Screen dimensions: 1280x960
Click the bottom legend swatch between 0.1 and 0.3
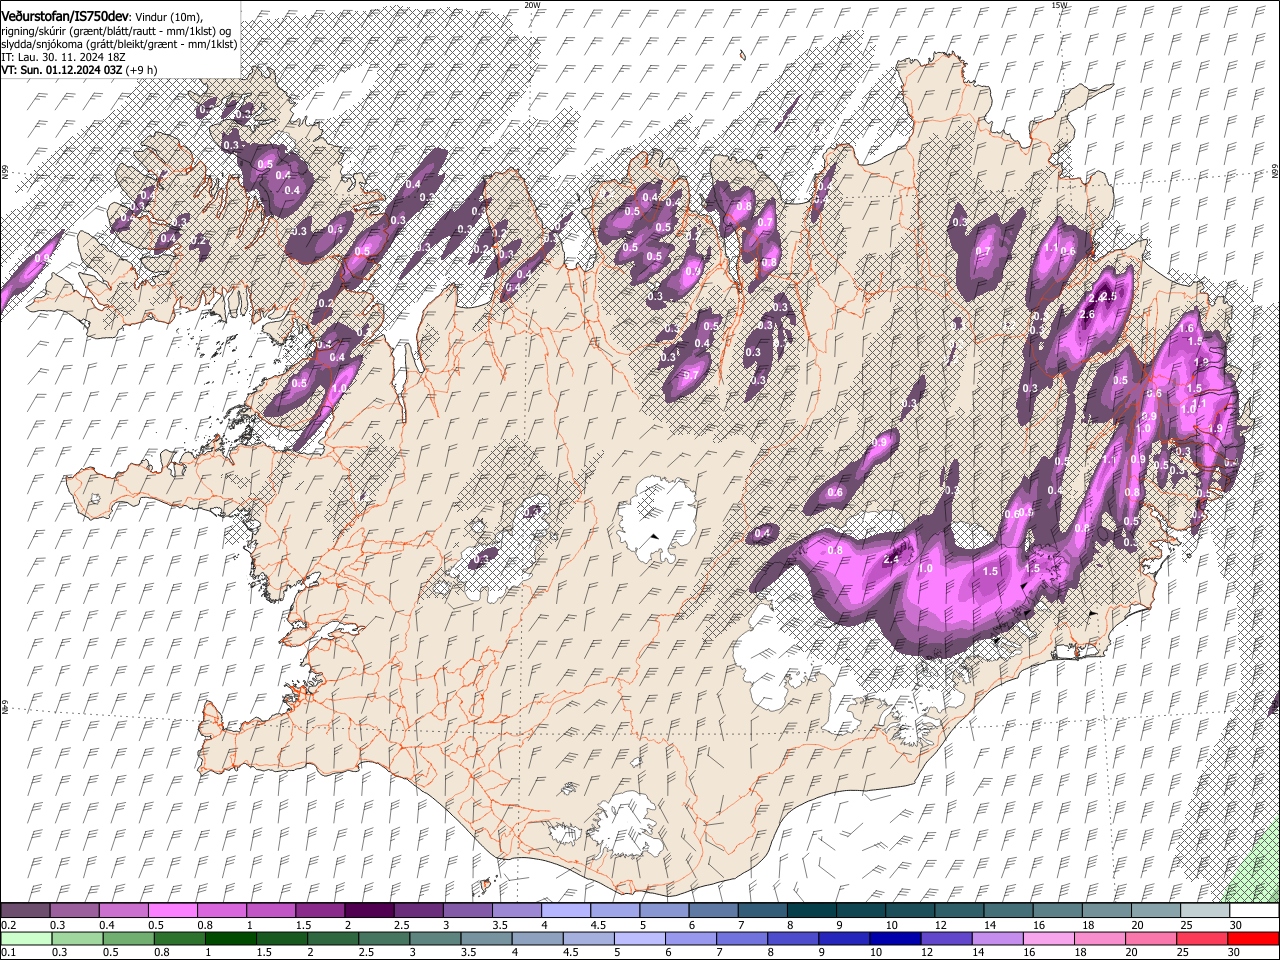[26, 939]
